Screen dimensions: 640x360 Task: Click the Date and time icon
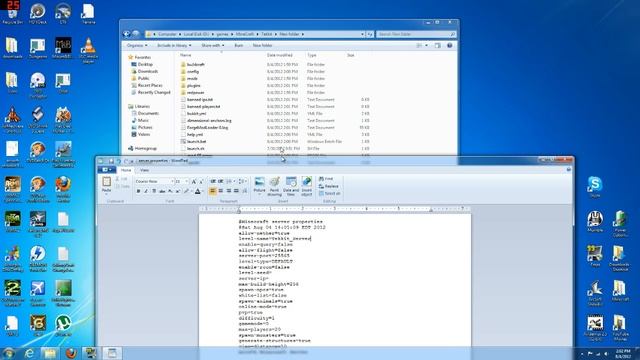point(291,186)
